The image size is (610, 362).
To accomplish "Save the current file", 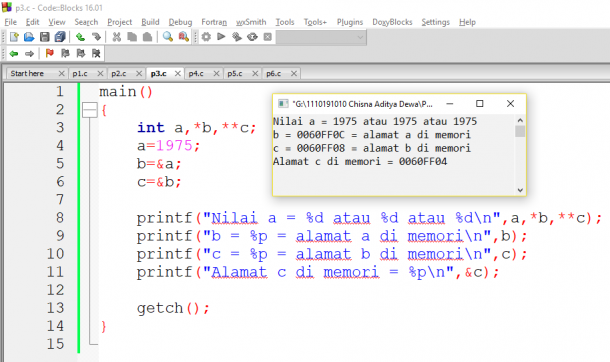I will tap(45, 37).
